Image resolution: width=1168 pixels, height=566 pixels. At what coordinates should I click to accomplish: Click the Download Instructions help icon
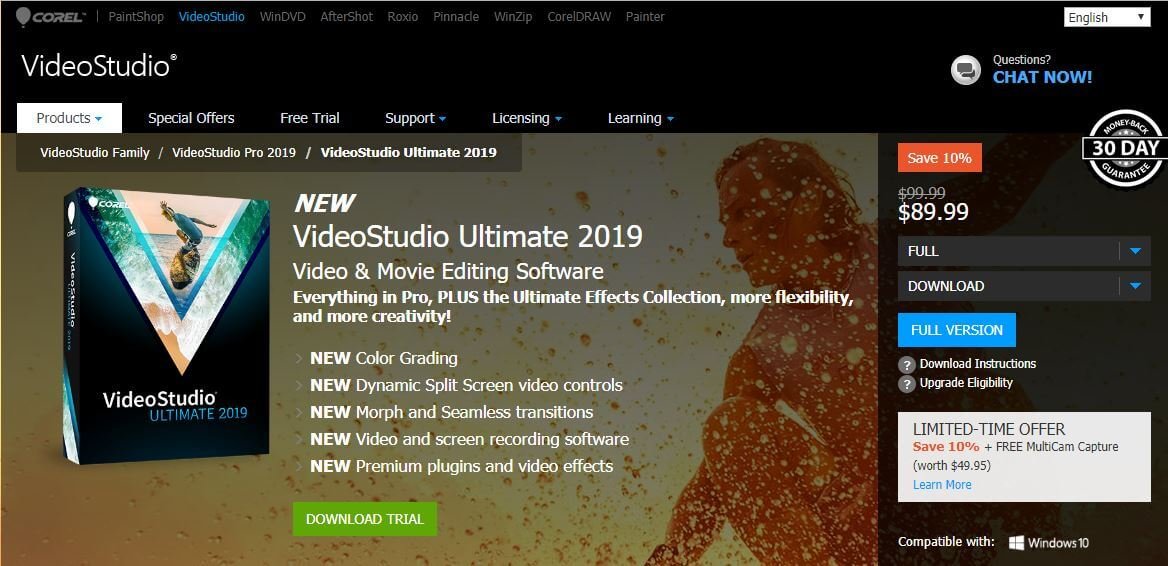coord(907,365)
